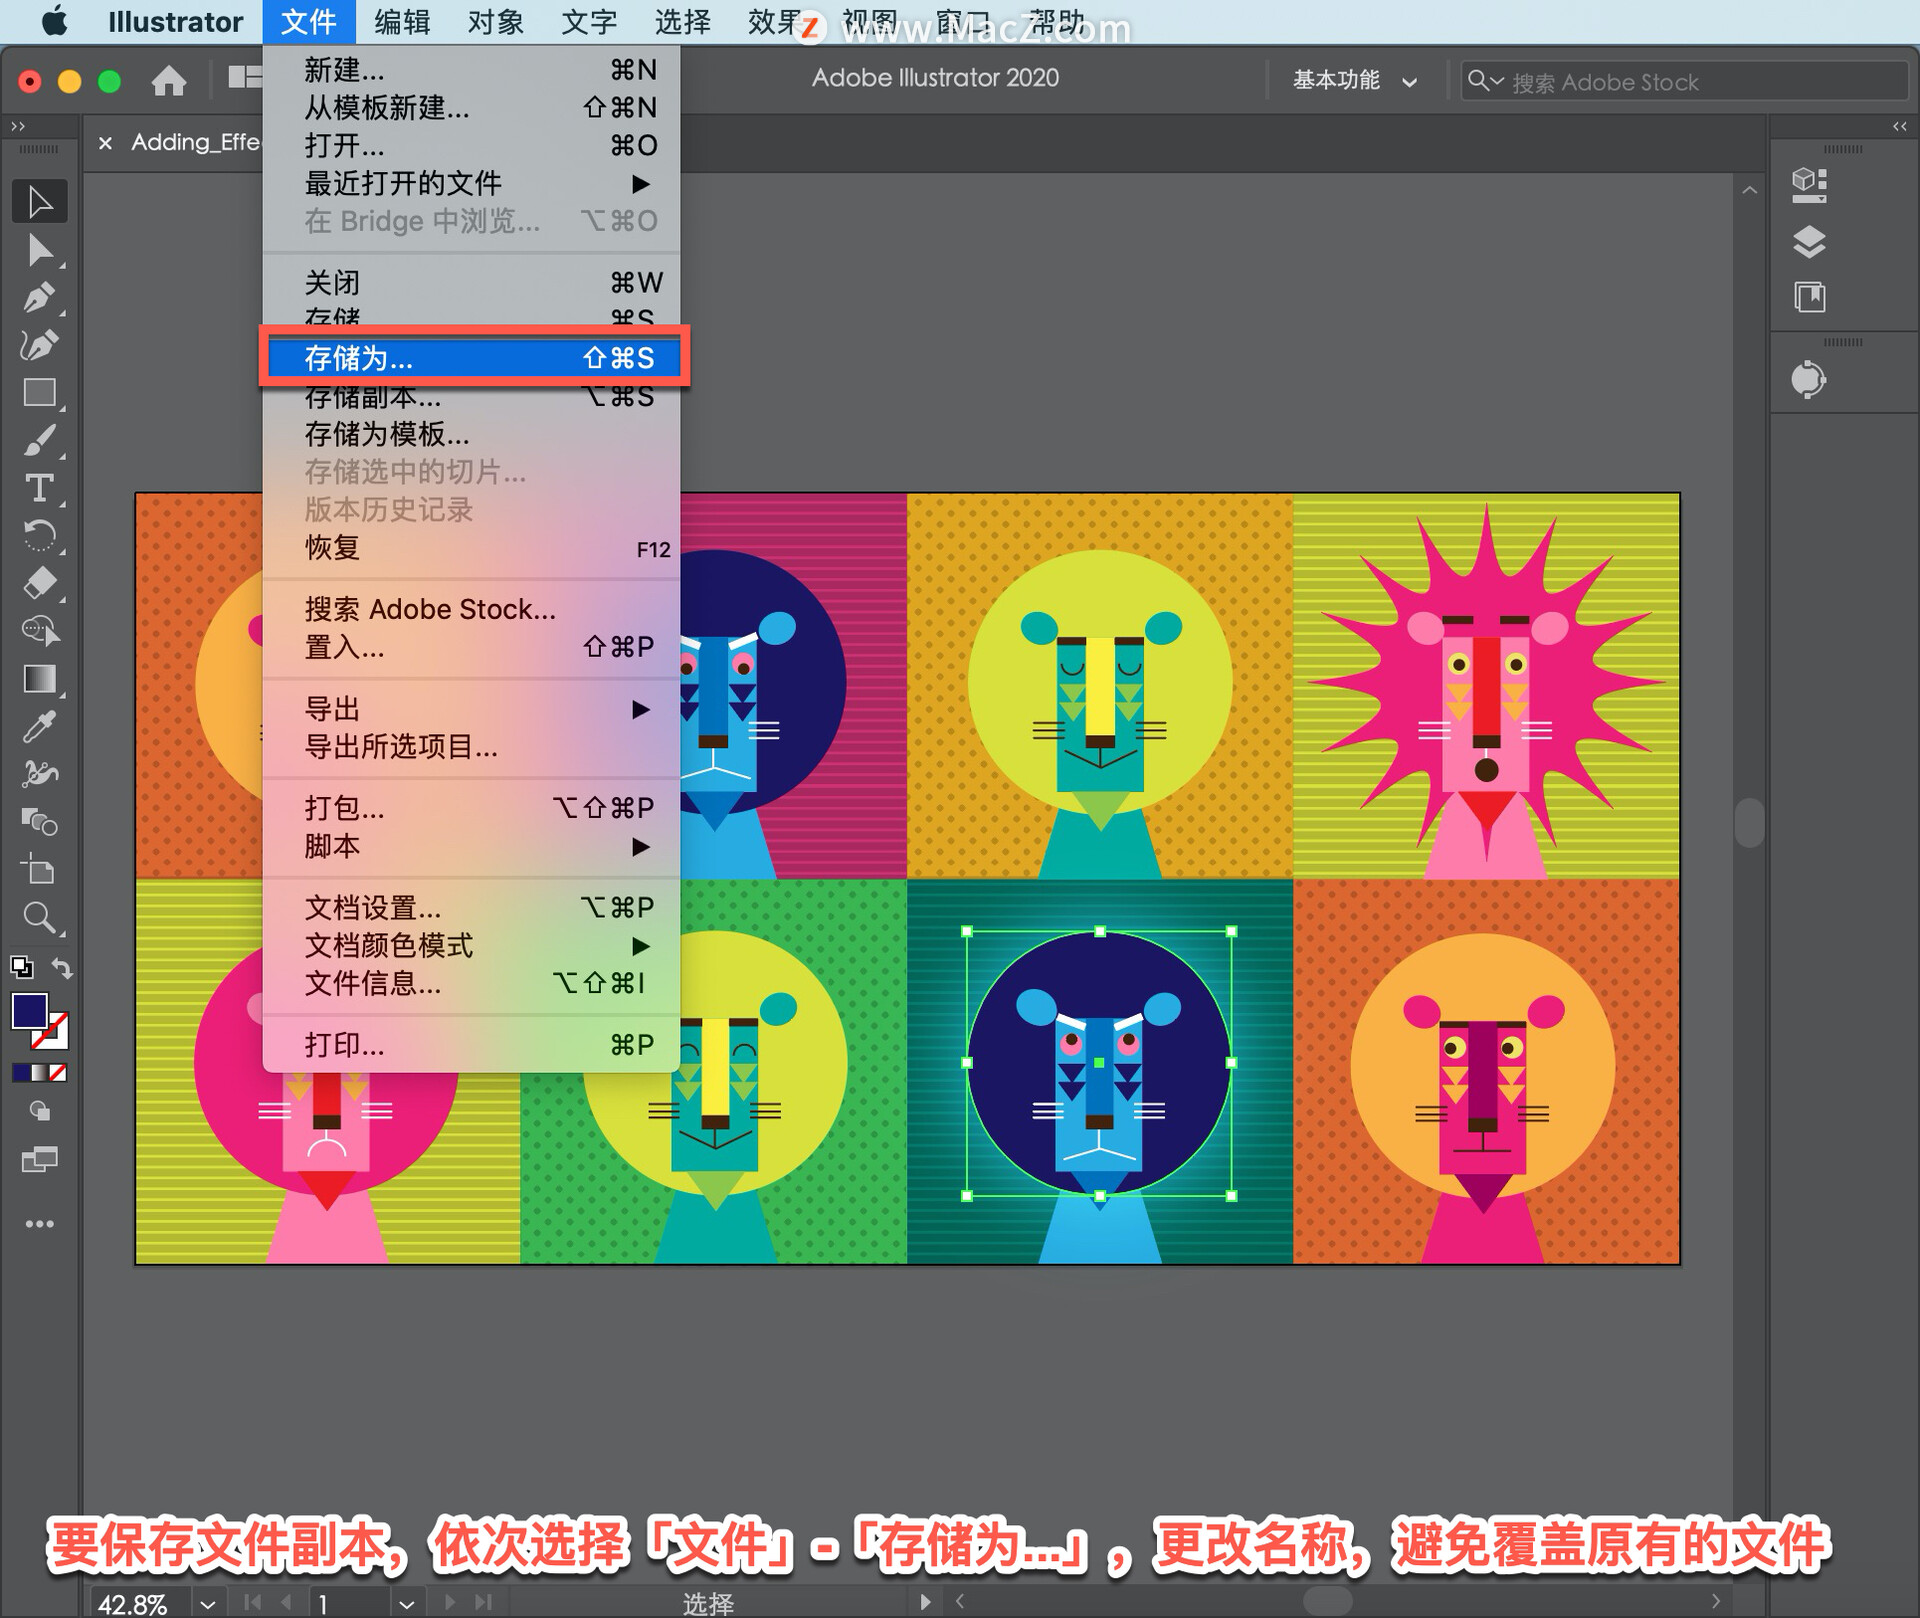Viewport: 1920px width, 1618px height.
Task: Open the Layers panel icon
Action: [1809, 242]
